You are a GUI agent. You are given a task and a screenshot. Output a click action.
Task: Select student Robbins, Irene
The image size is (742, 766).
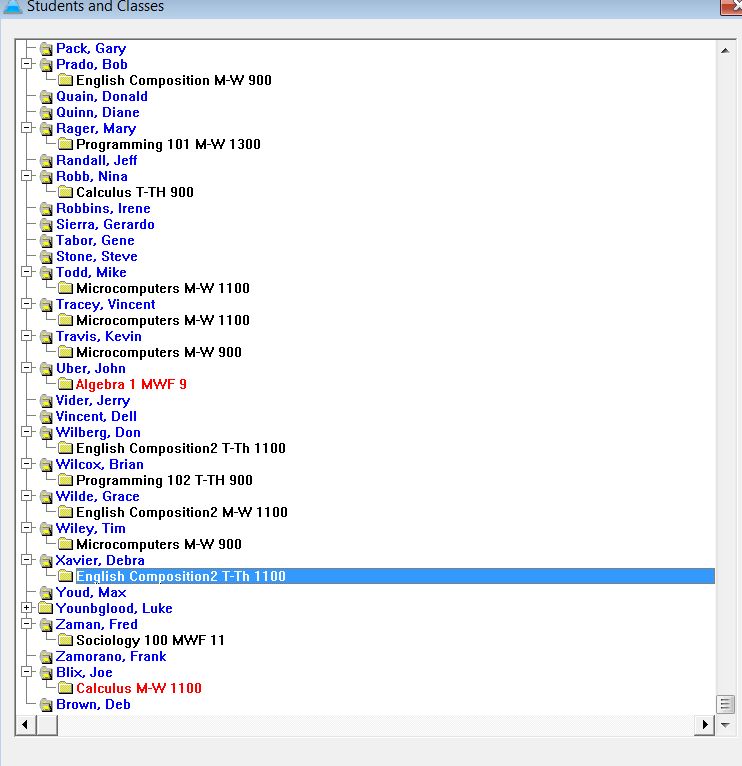point(103,209)
